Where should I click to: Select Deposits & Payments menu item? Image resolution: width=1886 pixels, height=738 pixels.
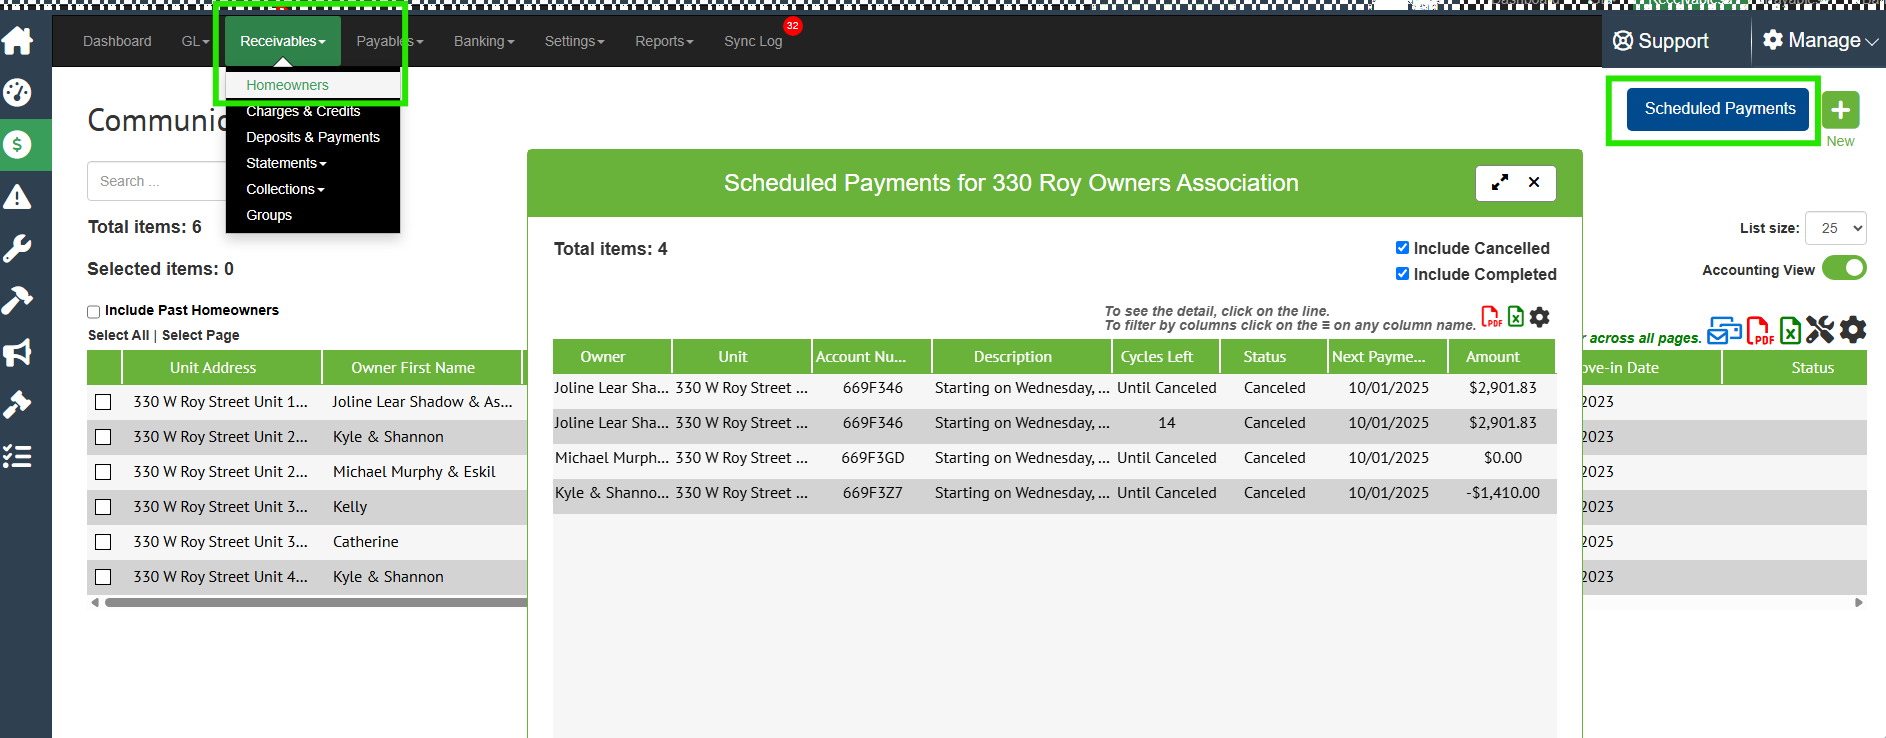(x=312, y=137)
